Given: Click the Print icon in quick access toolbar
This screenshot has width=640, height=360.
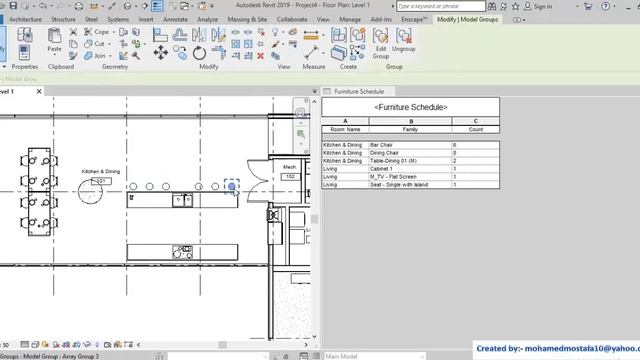Looking at the screenshot, I should coord(79,6).
